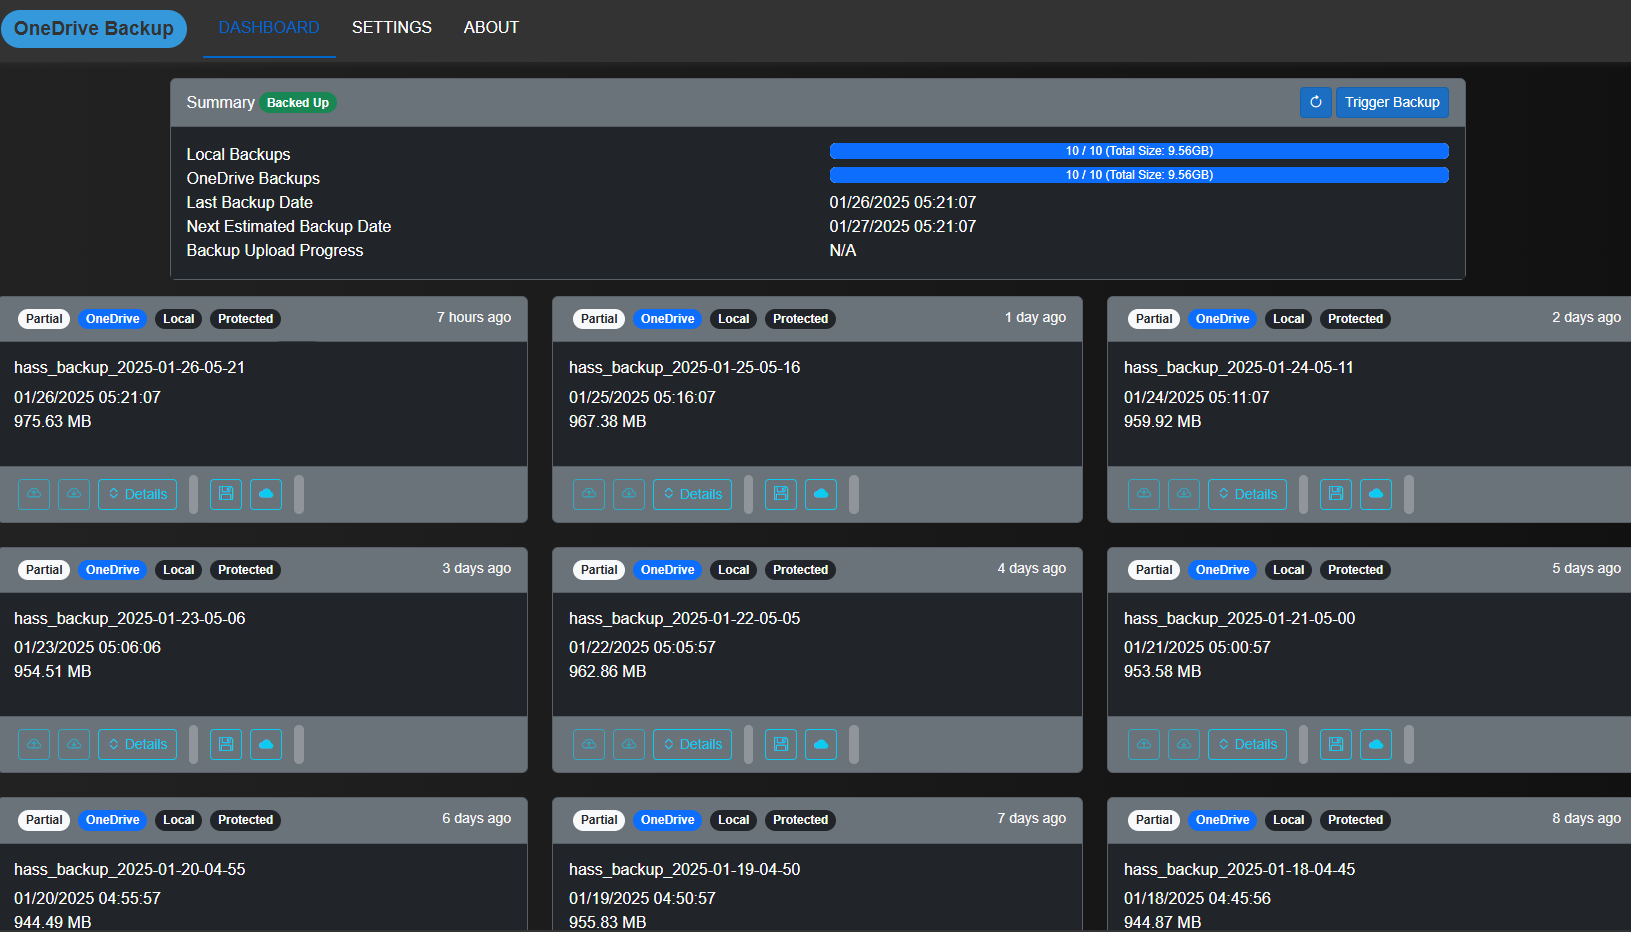
Task: Click the Backup Upload Progress N/A value
Action: [x=843, y=251]
